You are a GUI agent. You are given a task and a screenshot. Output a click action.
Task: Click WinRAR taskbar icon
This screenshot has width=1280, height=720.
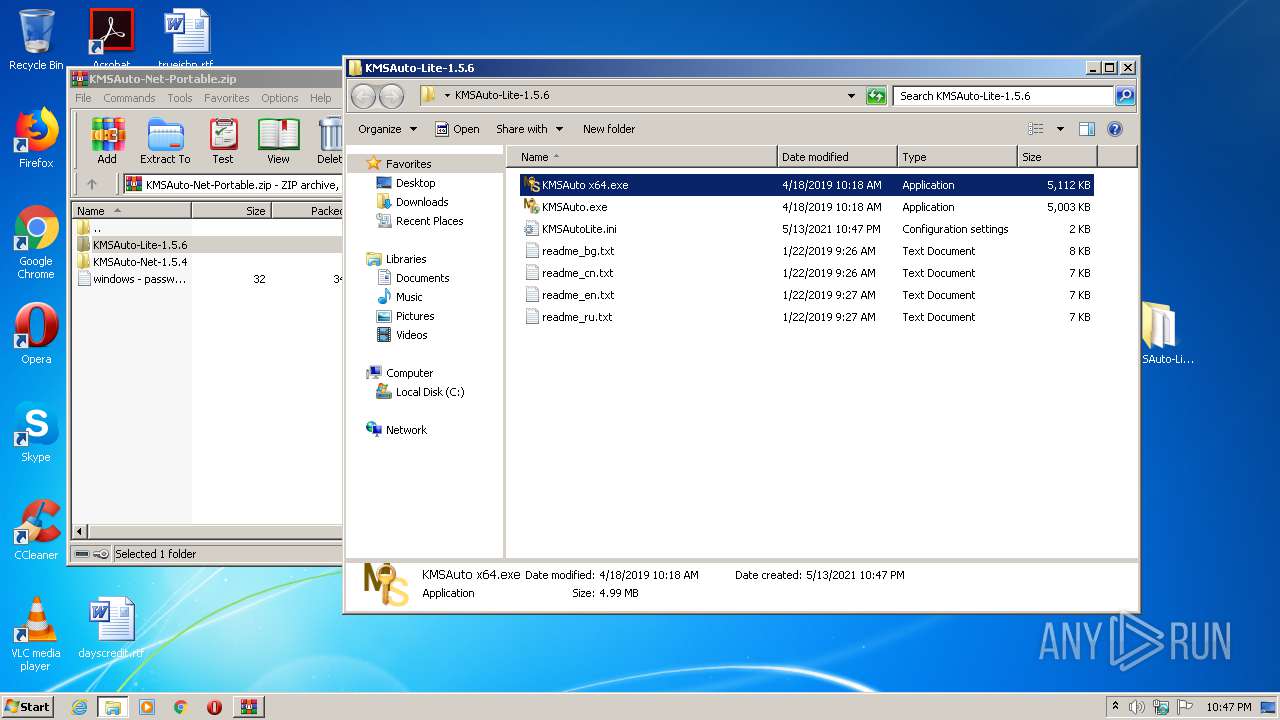click(x=248, y=706)
